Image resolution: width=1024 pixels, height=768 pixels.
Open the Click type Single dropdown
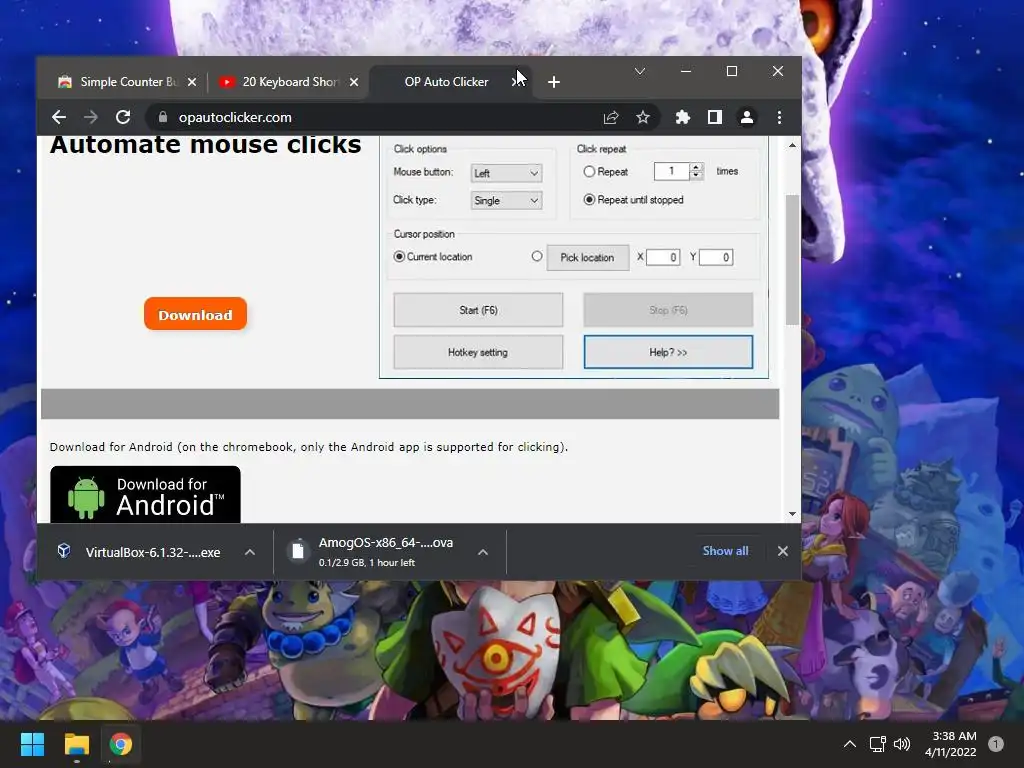pyautogui.click(x=506, y=200)
